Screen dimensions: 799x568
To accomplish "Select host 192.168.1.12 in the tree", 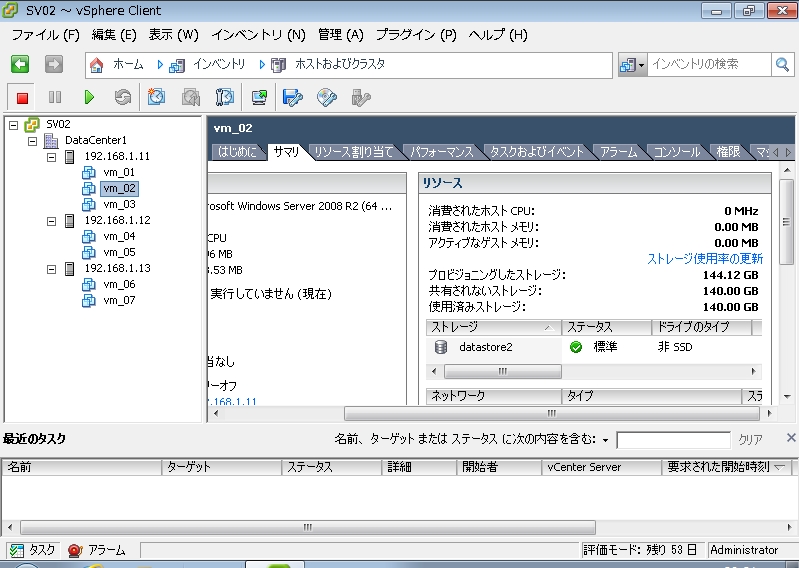I will 117,220.
